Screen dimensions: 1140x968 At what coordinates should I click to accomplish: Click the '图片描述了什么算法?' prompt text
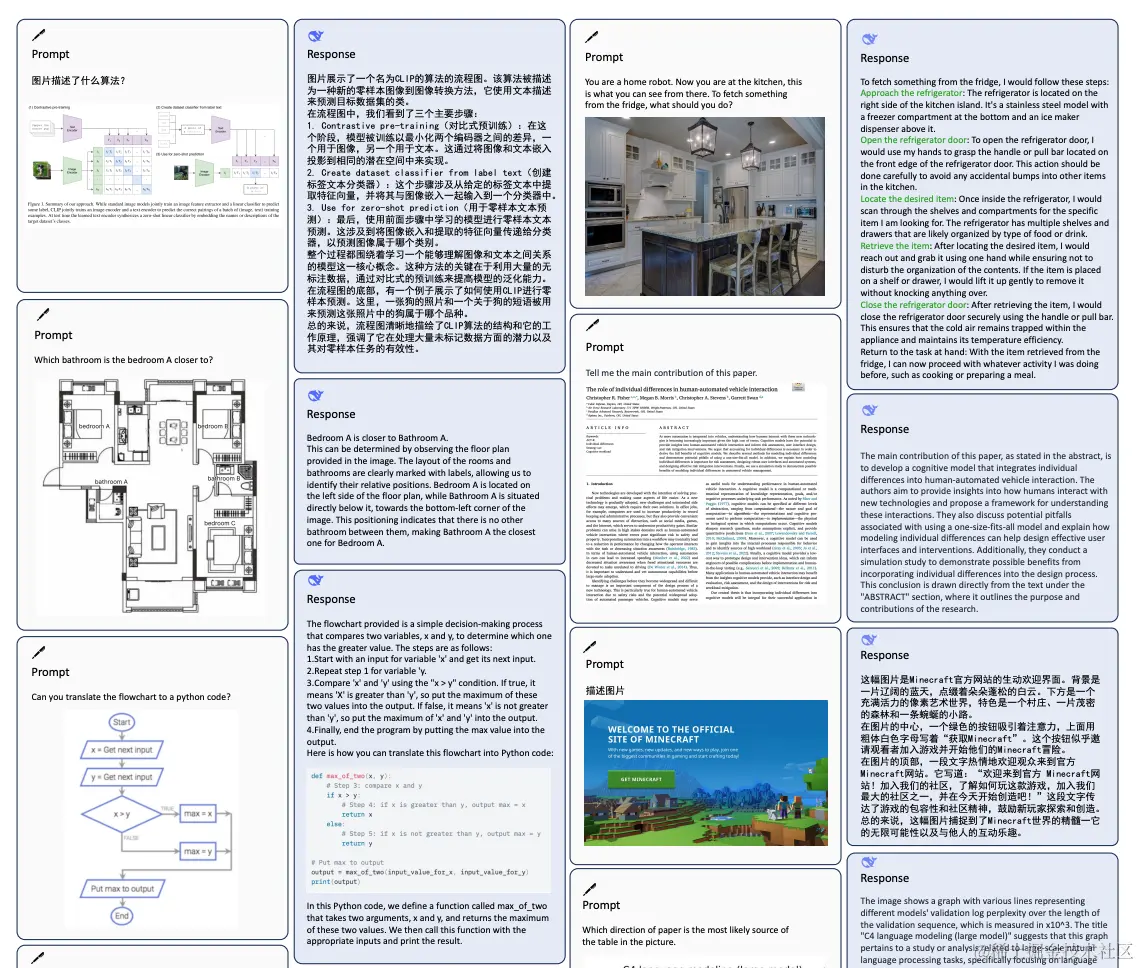tap(79, 80)
